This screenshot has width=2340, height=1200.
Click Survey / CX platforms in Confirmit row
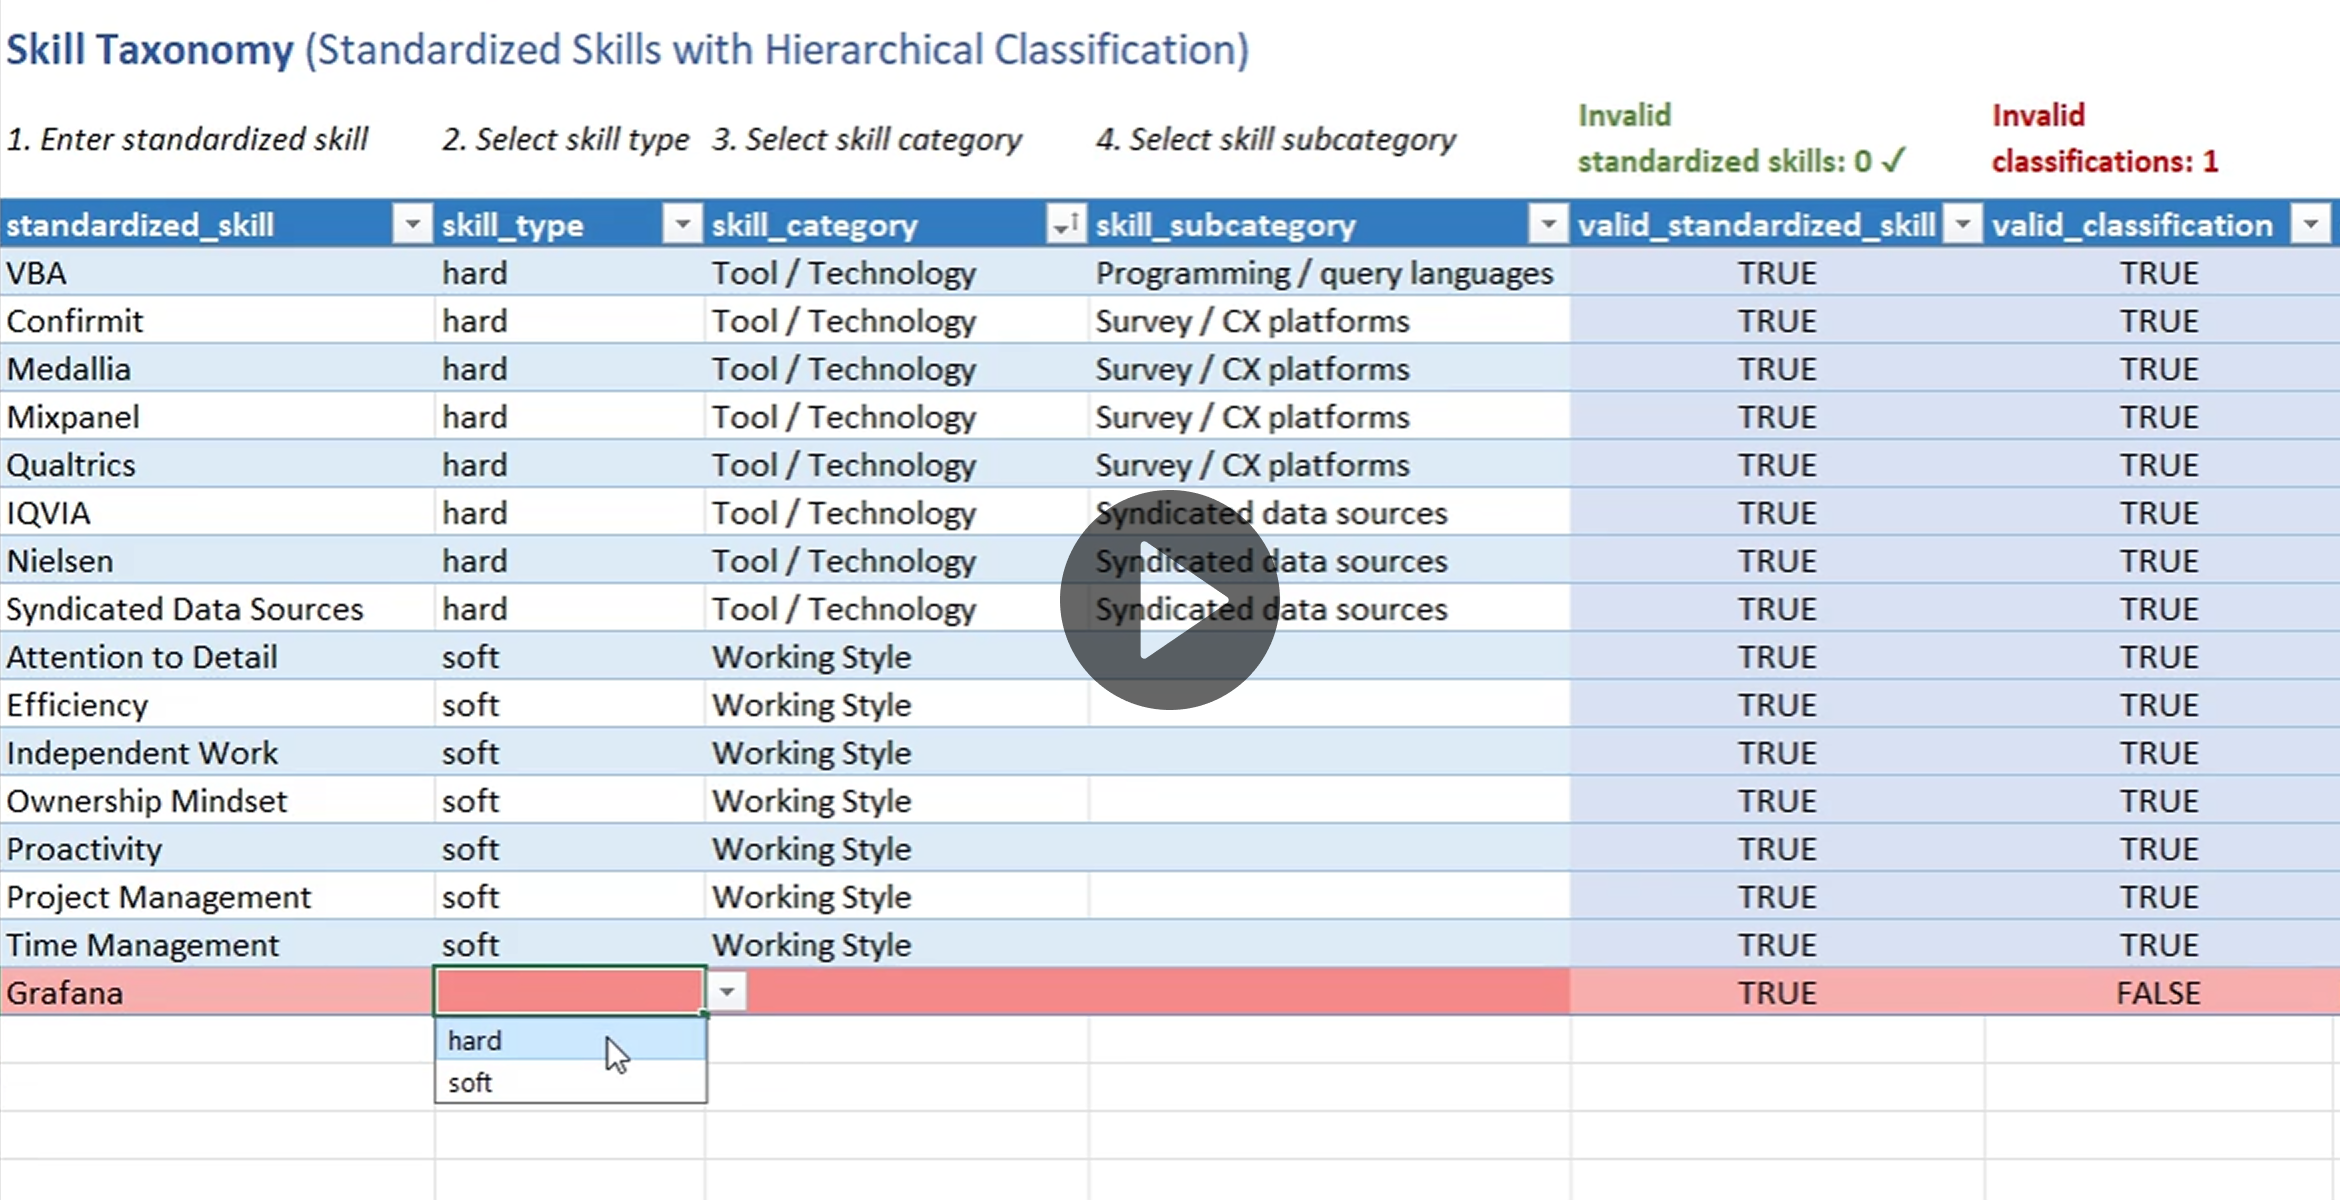tap(1329, 321)
